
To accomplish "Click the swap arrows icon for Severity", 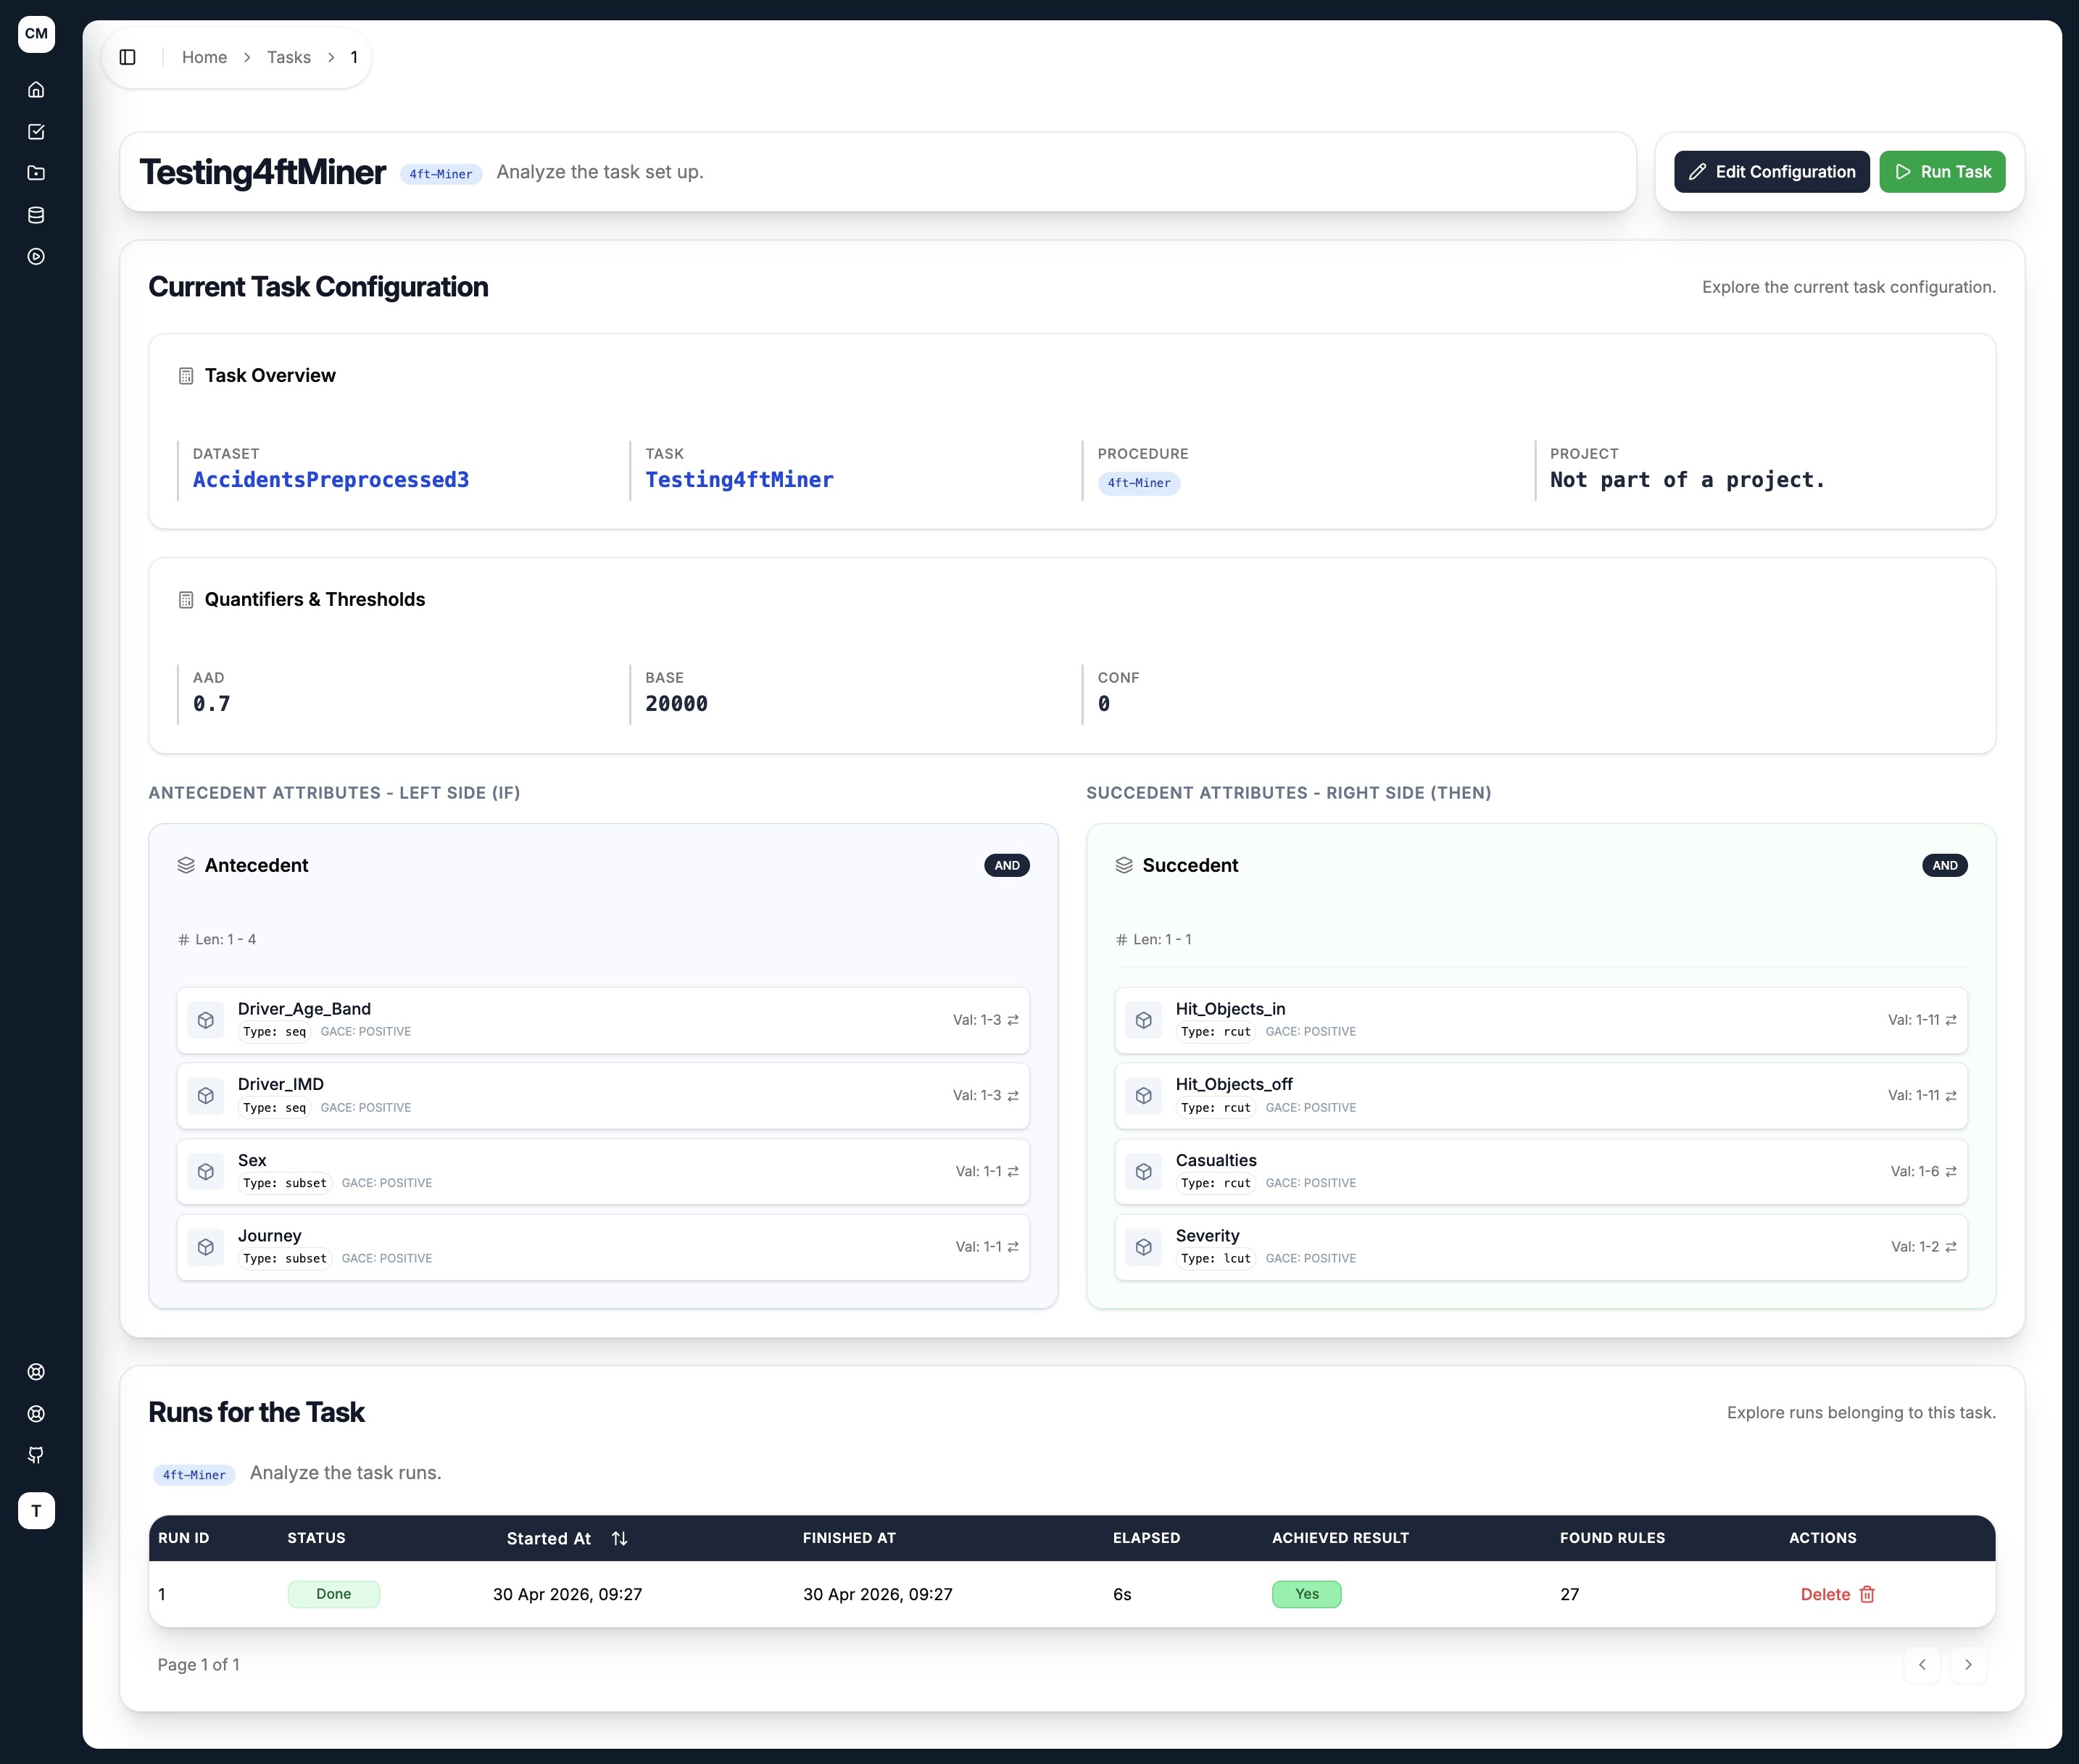I will [1951, 1247].
